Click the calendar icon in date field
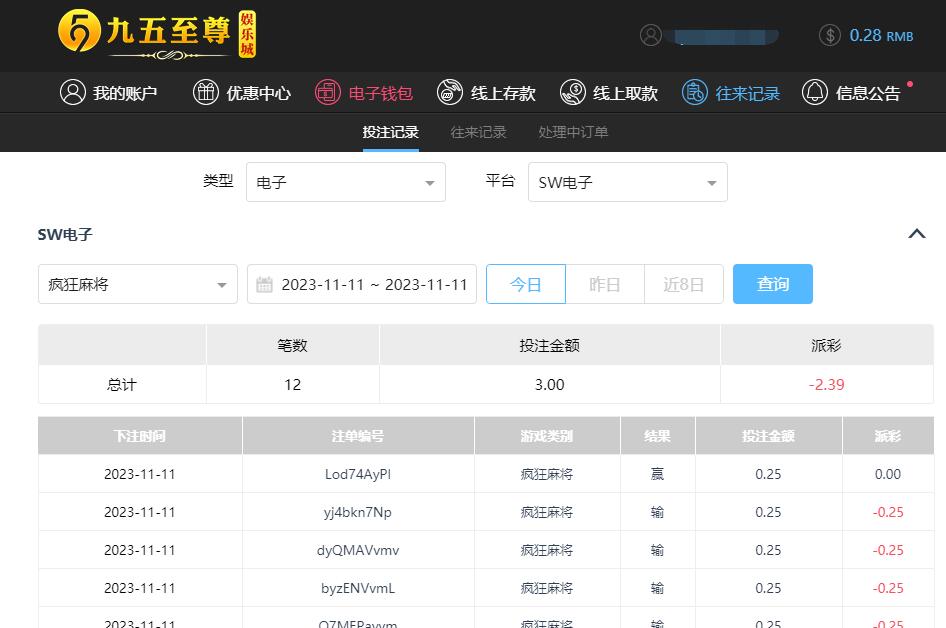The image size is (946, 628). pos(264,284)
